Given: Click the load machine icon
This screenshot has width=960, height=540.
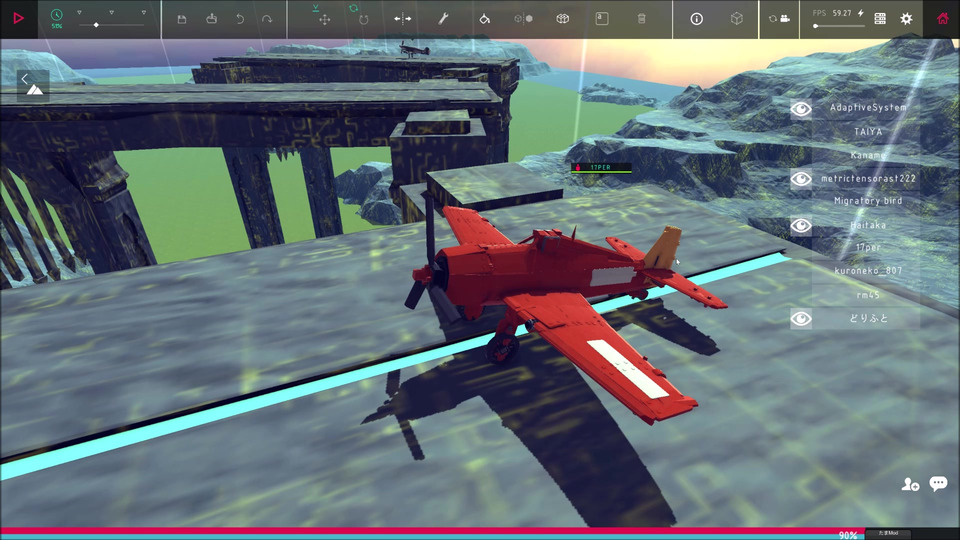Looking at the screenshot, I should 211,18.
